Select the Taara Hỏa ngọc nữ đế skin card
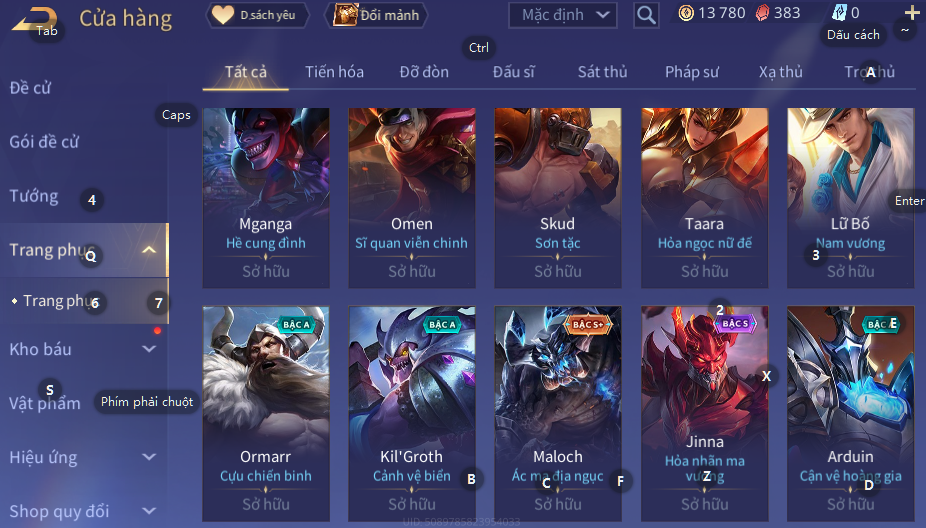The height and width of the screenshot is (528, 926). click(x=704, y=197)
